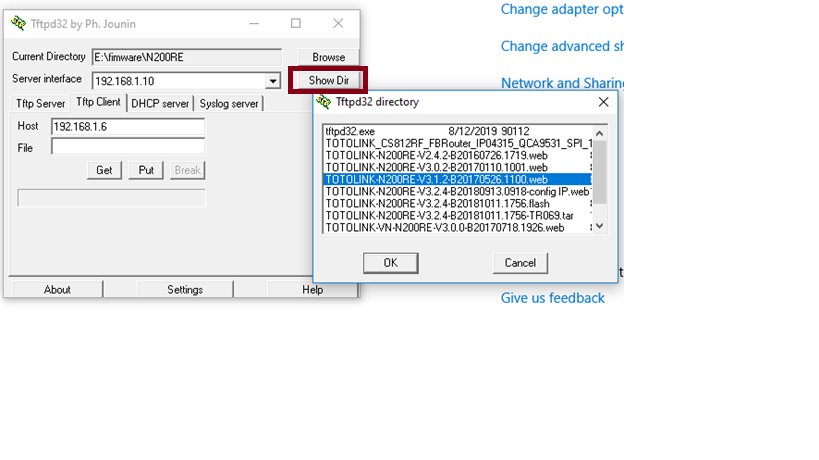819x460 pixels.
Task: Open Change adapter options link
Action: click(x=562, y=9)
